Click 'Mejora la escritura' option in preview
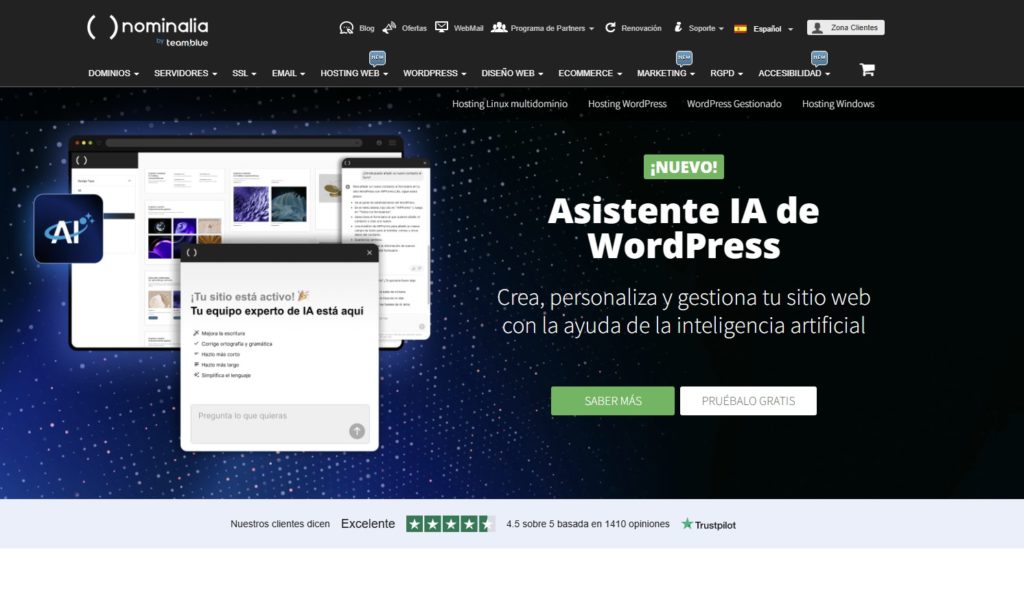This screenshot has width=1024, height=589. pos(223,333)
